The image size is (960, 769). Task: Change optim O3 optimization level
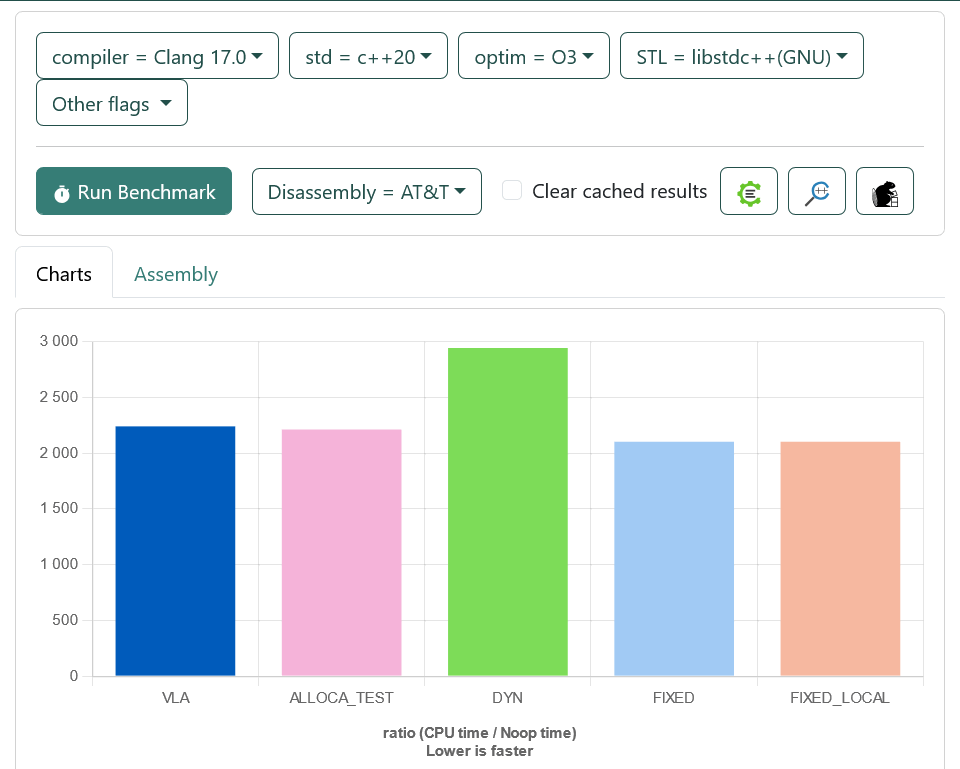[x=534, y=56]
